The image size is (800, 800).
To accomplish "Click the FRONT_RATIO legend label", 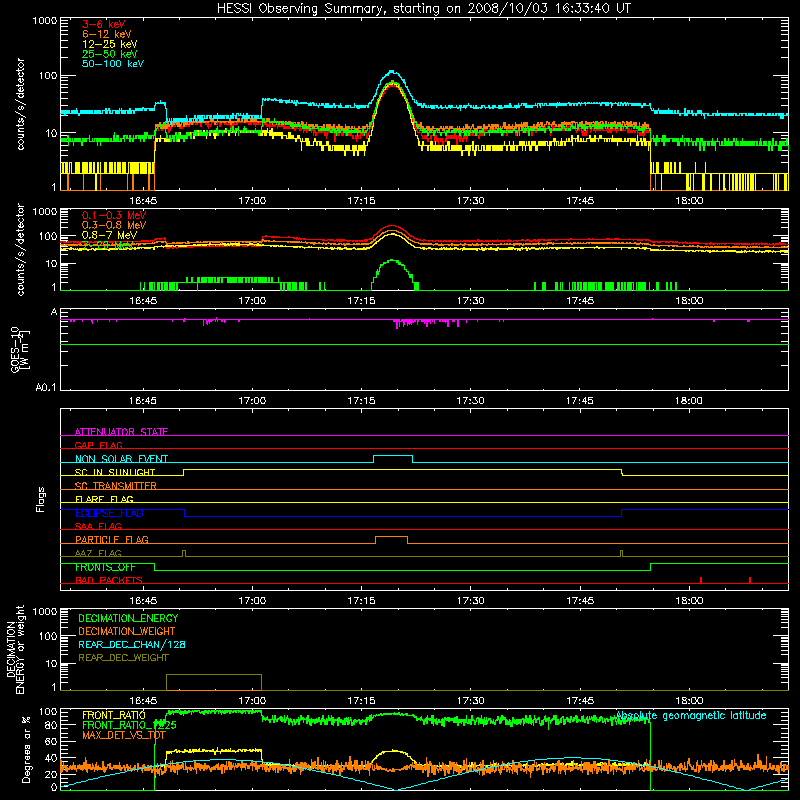I will click(x=114, y=715).
